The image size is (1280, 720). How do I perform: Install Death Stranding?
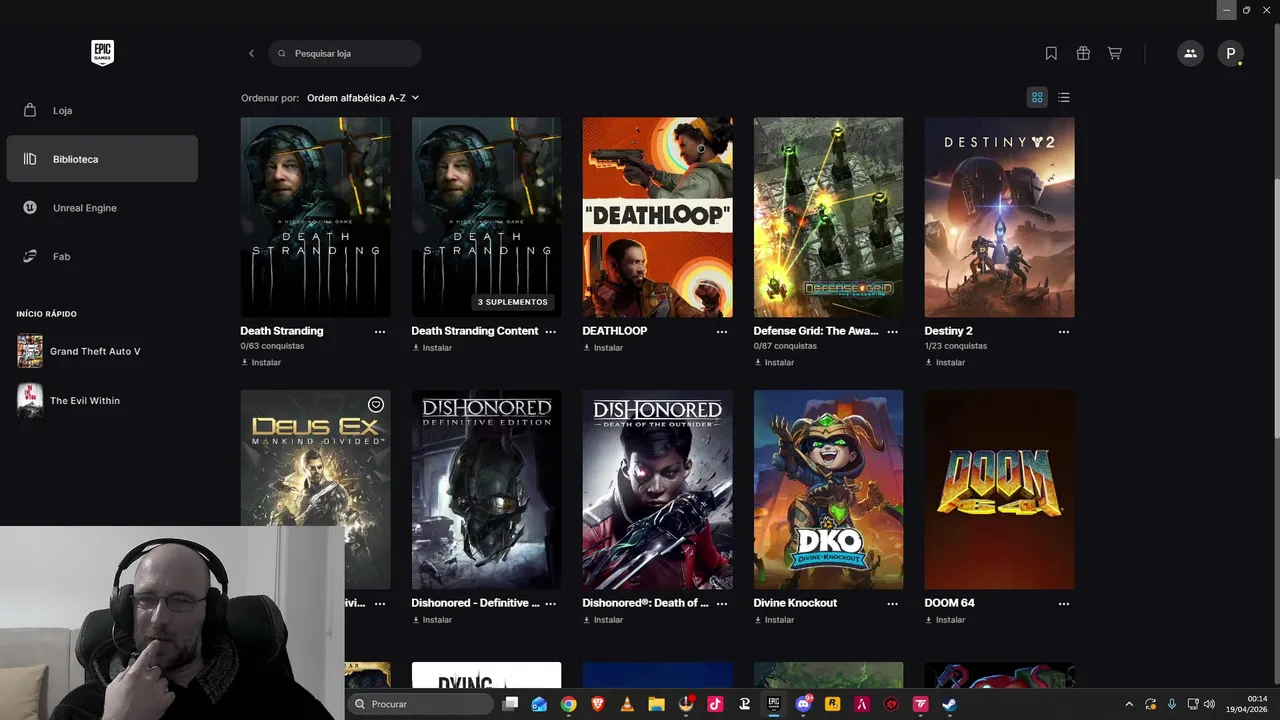tap(261, 362)
